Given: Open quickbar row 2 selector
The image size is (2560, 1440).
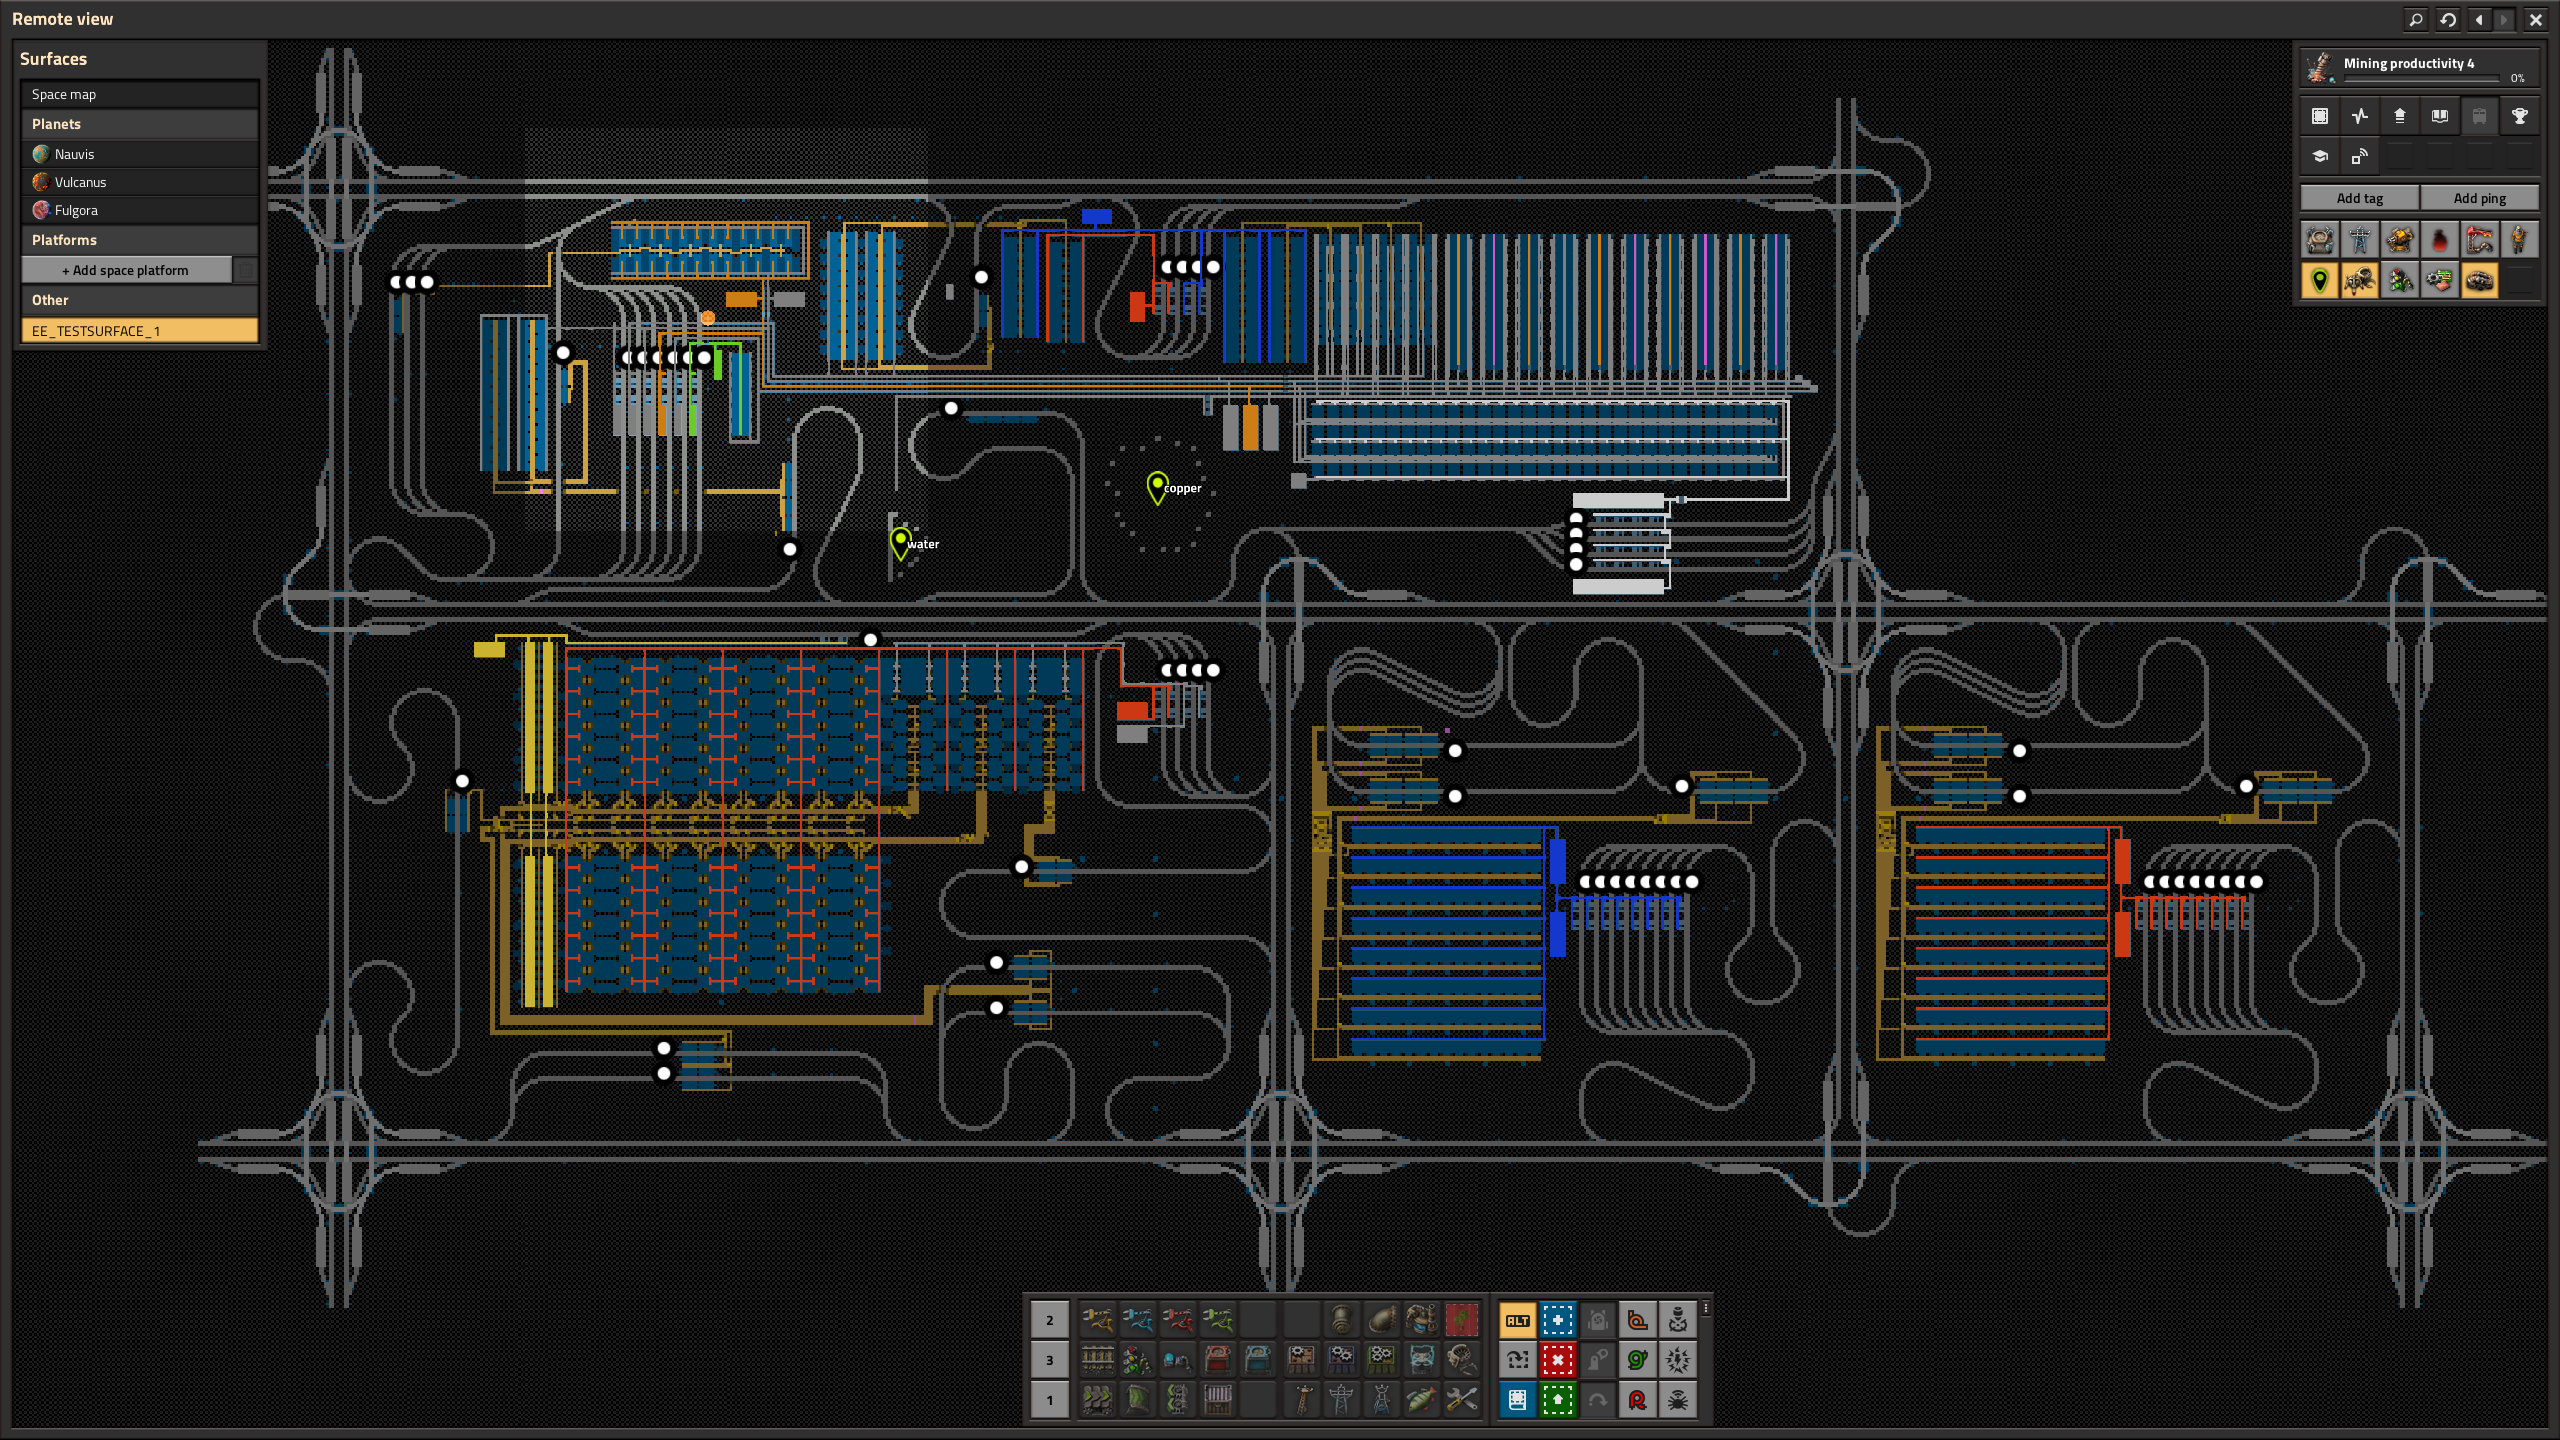Looking at the screenshot, I should [x=1050, y=1320].
